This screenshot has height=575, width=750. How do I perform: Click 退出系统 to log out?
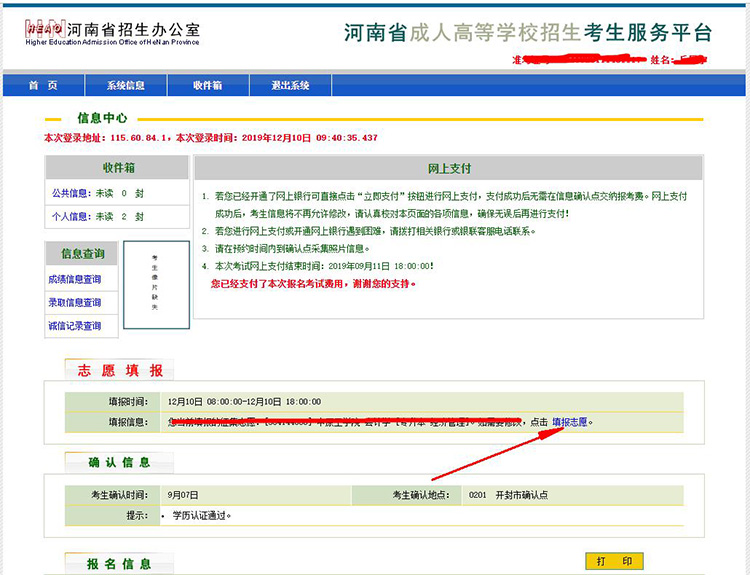290,86
